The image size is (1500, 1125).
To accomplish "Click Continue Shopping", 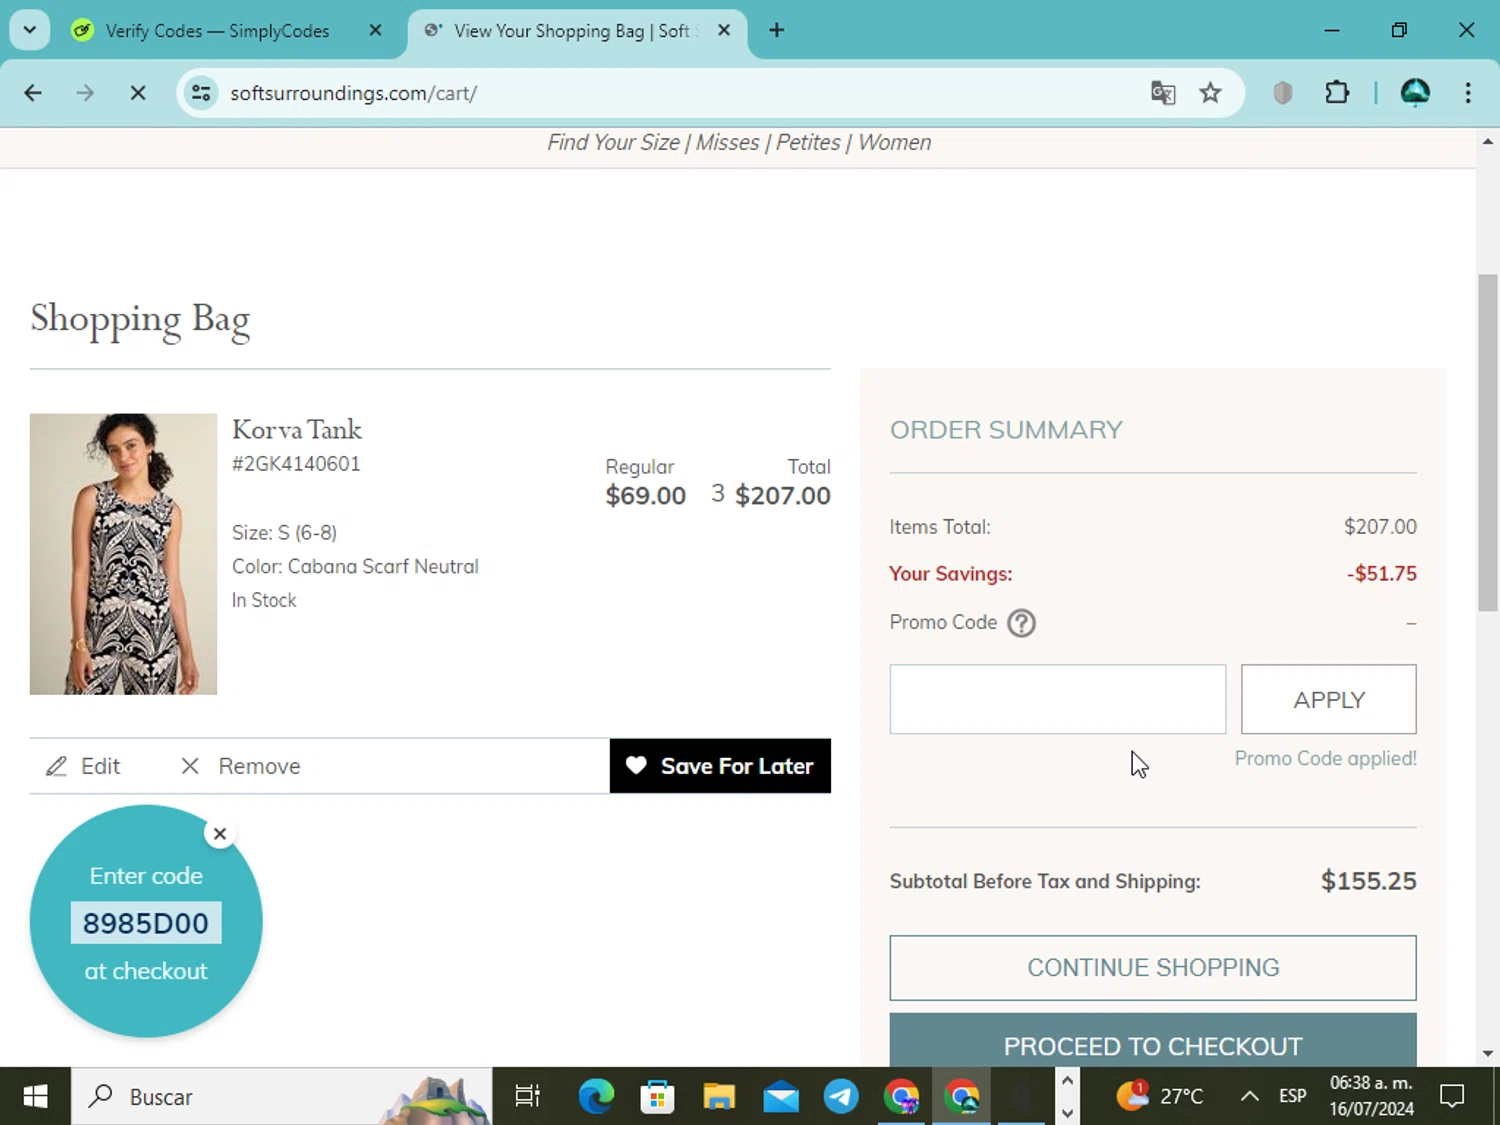I will (x=1153, y=968).
